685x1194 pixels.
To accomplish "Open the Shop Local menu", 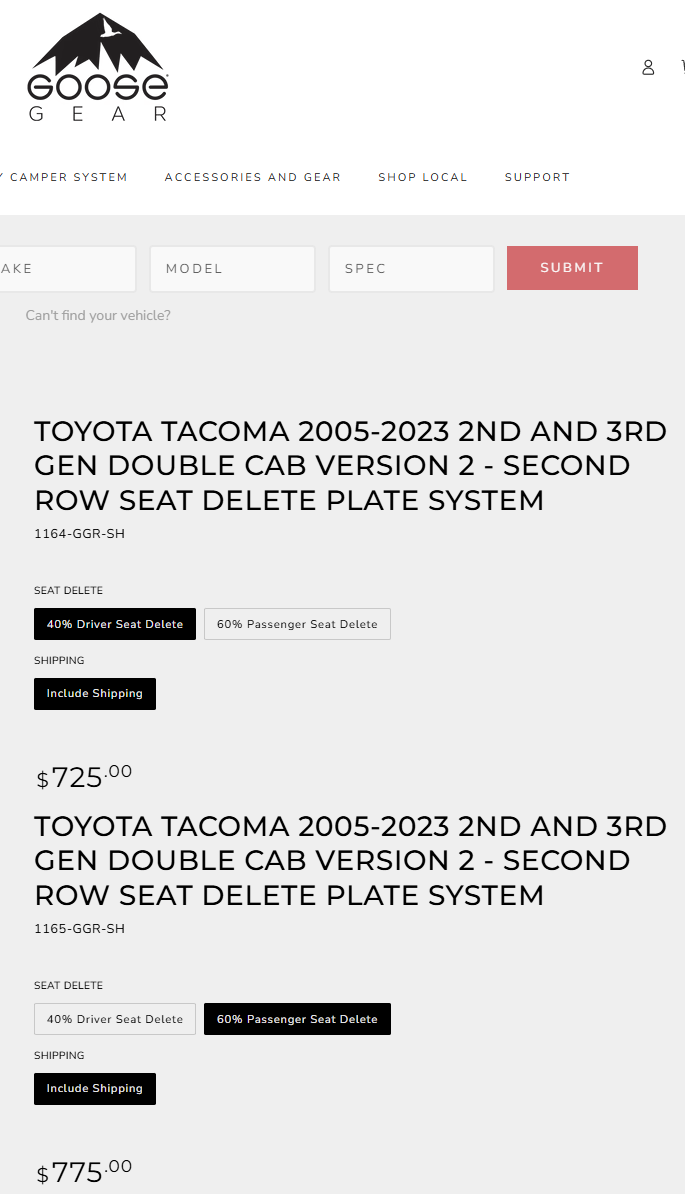I will [422, 177].
